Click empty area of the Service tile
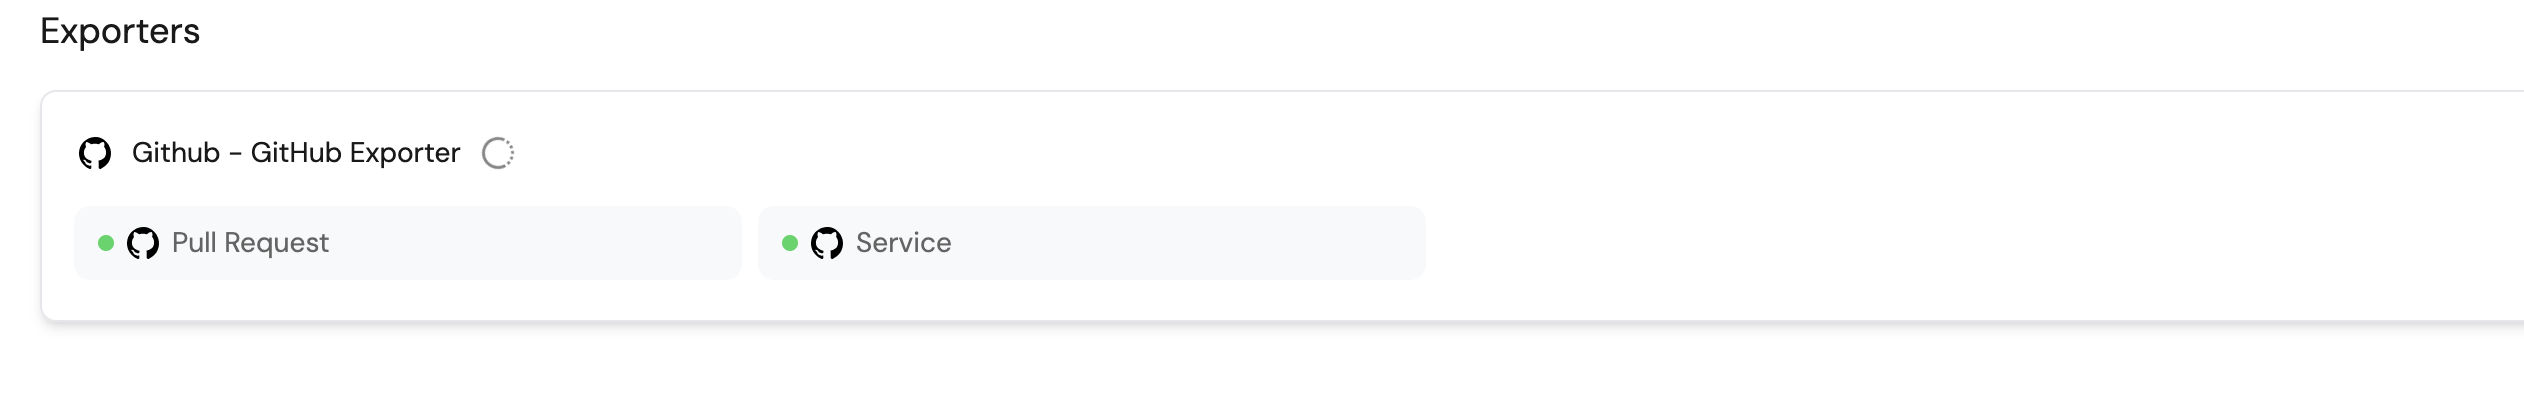The height and width of the screenshot is (420, 2524). click(1190, 243)
